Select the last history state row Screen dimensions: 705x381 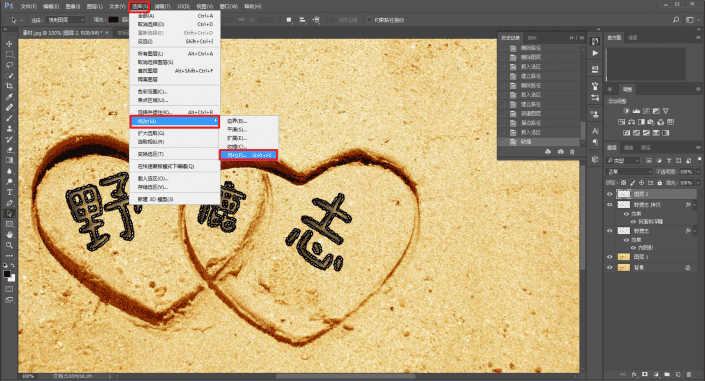pyautogui.click(x=540, y=142)
